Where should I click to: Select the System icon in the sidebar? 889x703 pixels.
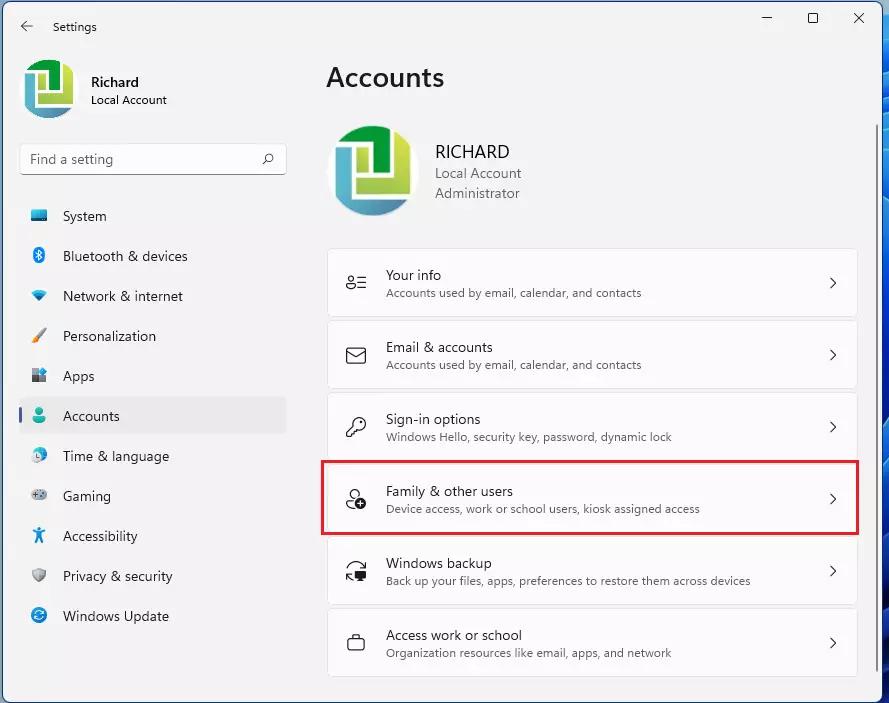[x=39, y=216]
